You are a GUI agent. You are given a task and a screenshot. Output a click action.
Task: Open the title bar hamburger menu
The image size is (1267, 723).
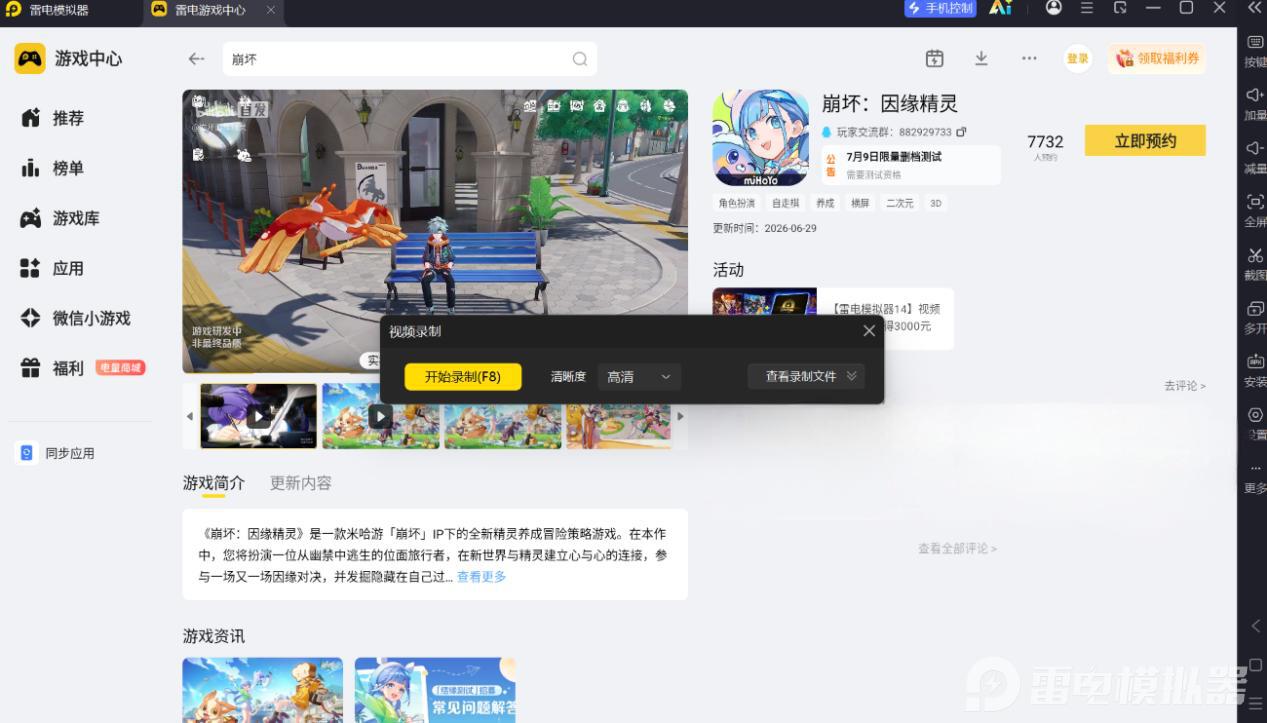1087,8
